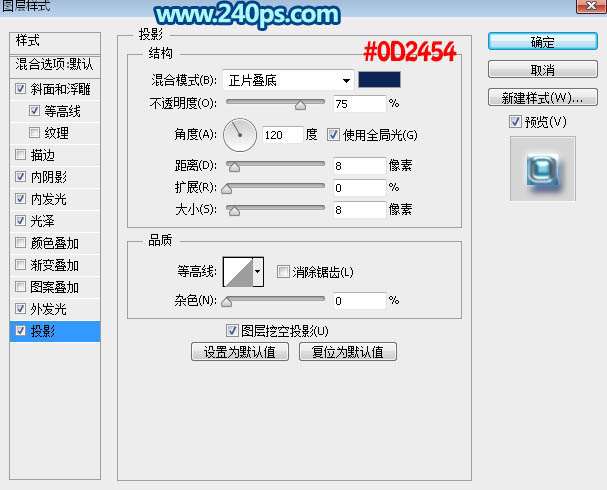Screen dimensions: 607x490
Task: Click the 扩展 value field
Action: pos(359,188)
